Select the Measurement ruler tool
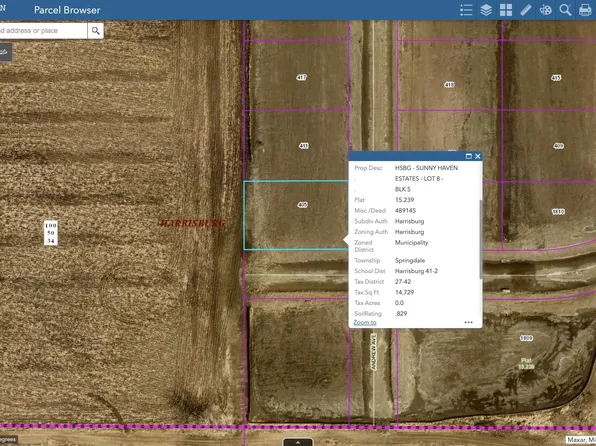Screen dimensions: 596x446 point(525,10)
